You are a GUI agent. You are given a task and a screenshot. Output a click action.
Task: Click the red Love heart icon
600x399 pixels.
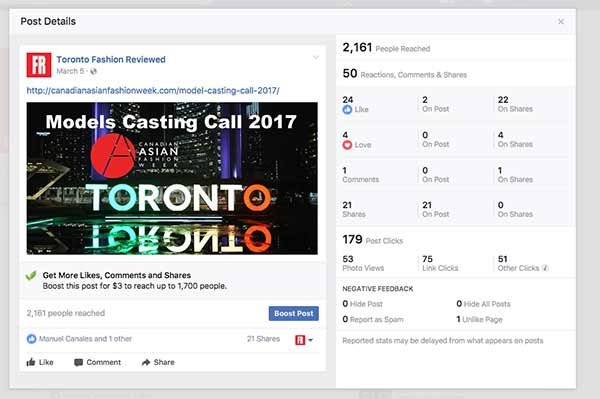347,145
